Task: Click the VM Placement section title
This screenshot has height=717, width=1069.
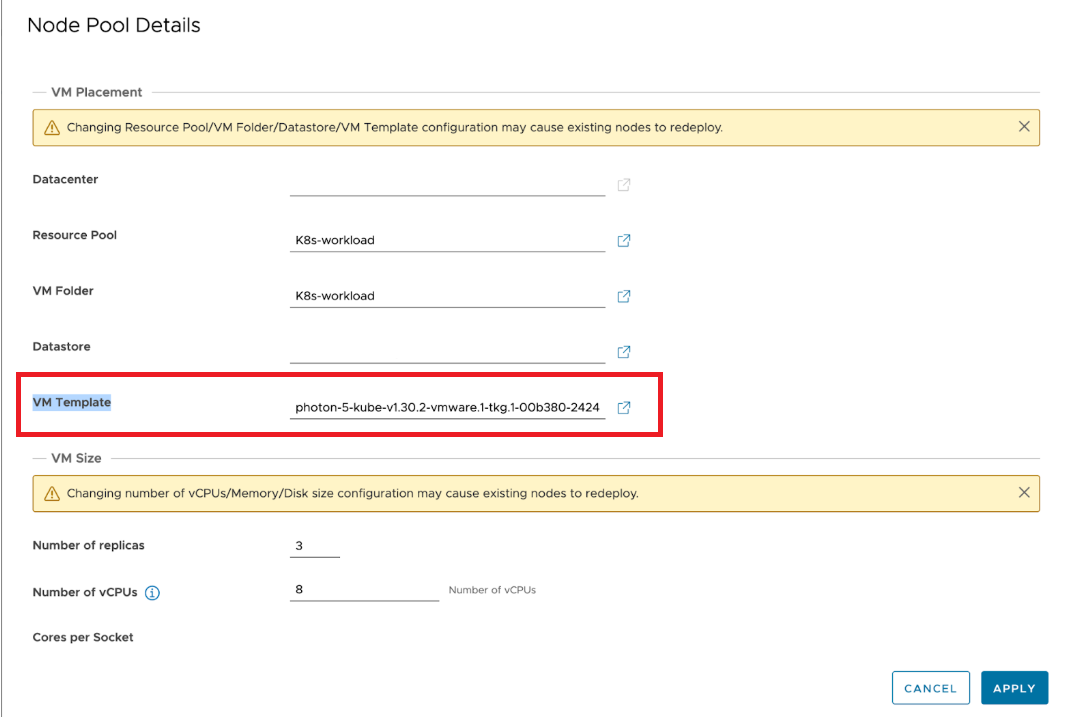Action: (97, 92)
